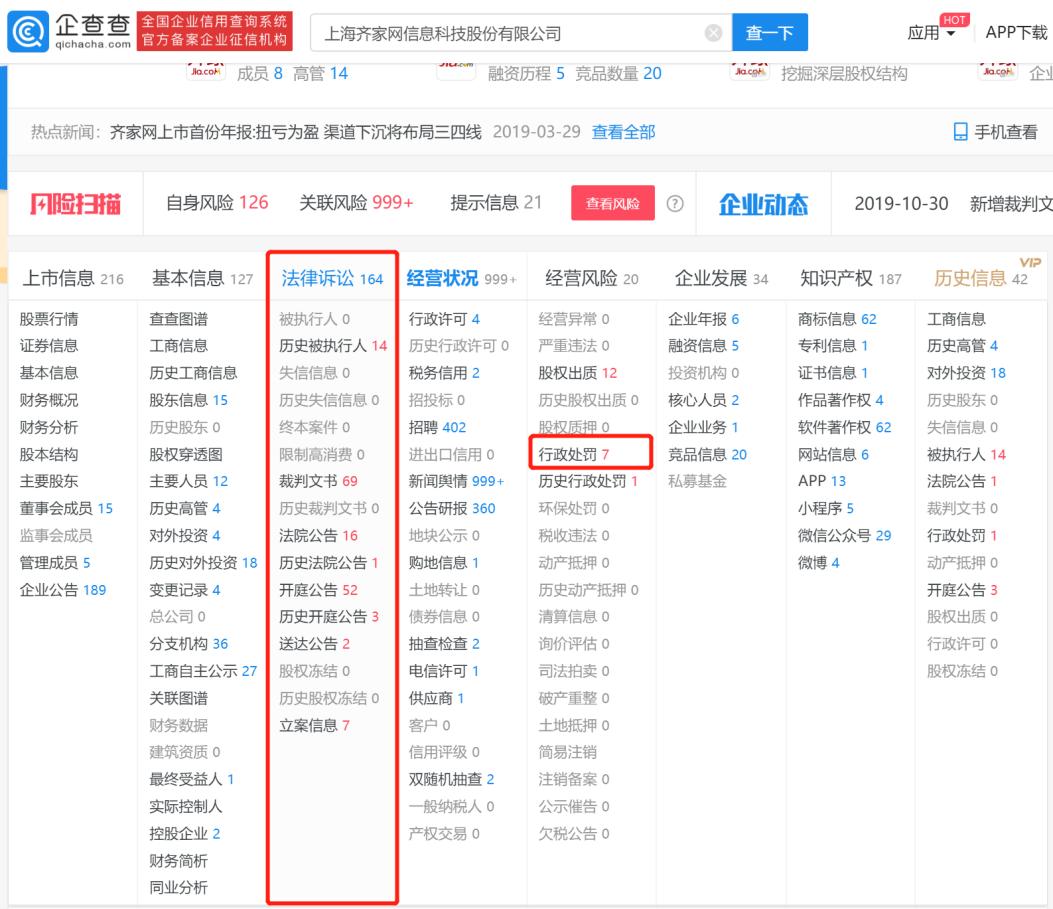Click the 手机查看 phone icon
This screenshot has width=1053, height=909.
tap(962, 131)
